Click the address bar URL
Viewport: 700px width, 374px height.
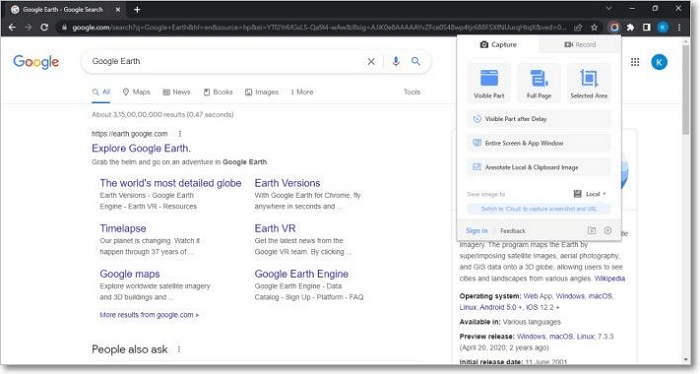click(319, 27)
